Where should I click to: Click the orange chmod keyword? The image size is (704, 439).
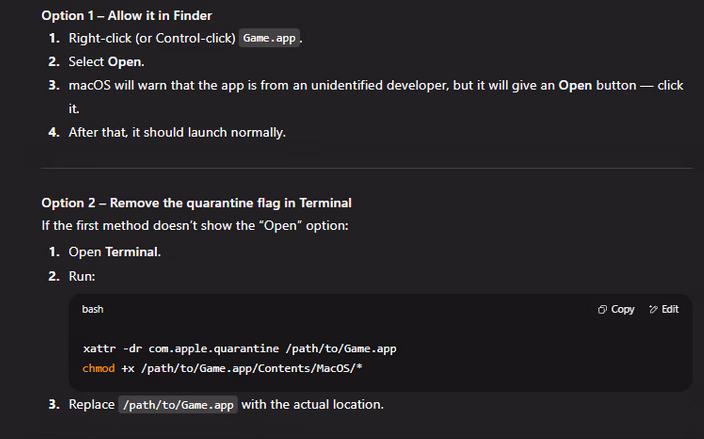pos(100,368)
